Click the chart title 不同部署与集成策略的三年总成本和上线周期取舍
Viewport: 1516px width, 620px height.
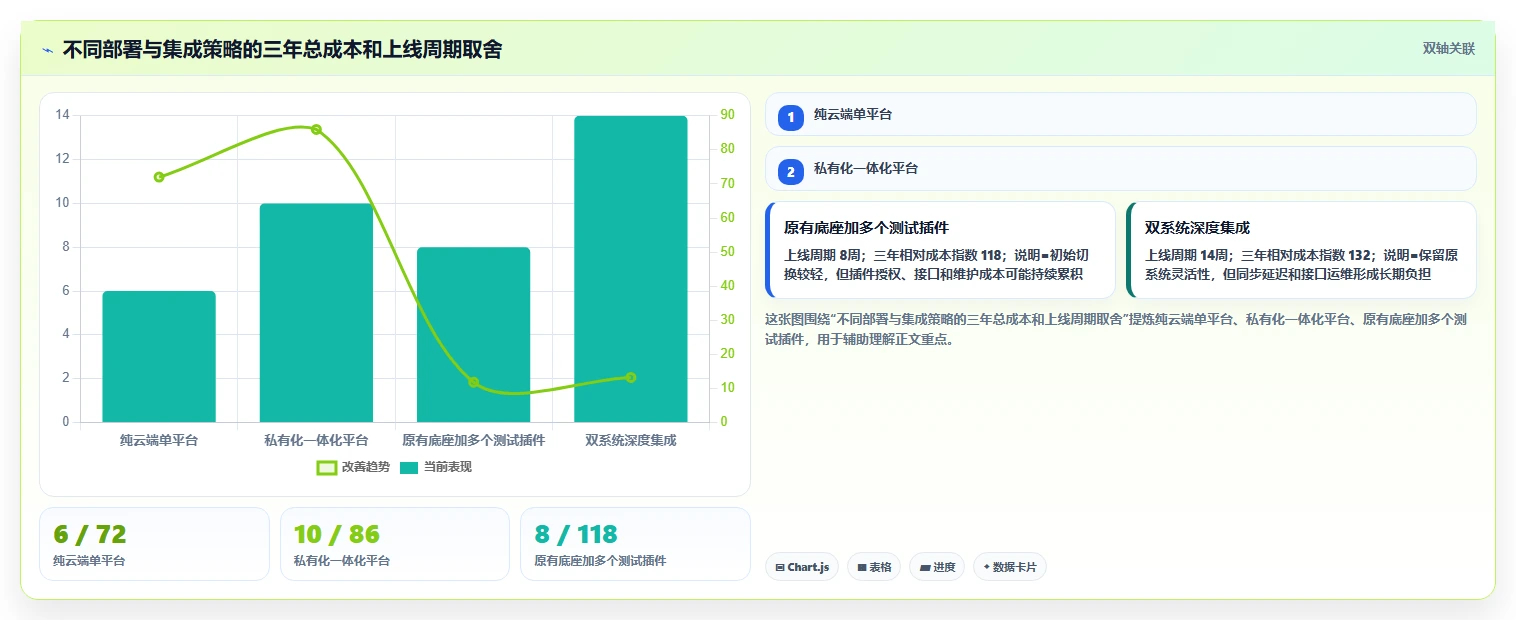point(283,49)
